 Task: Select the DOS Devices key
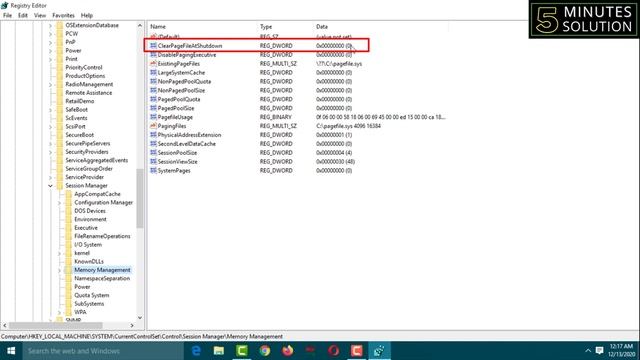click(90, 211)
